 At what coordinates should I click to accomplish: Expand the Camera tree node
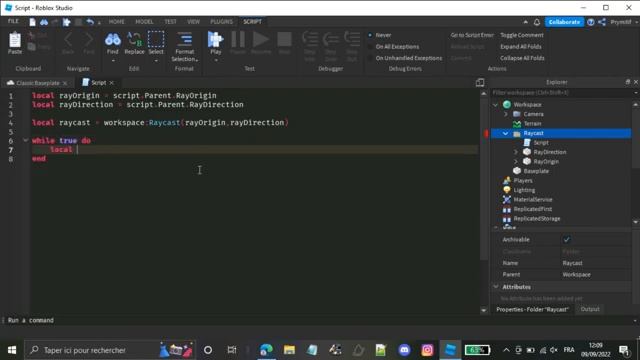tap(506, 114)
